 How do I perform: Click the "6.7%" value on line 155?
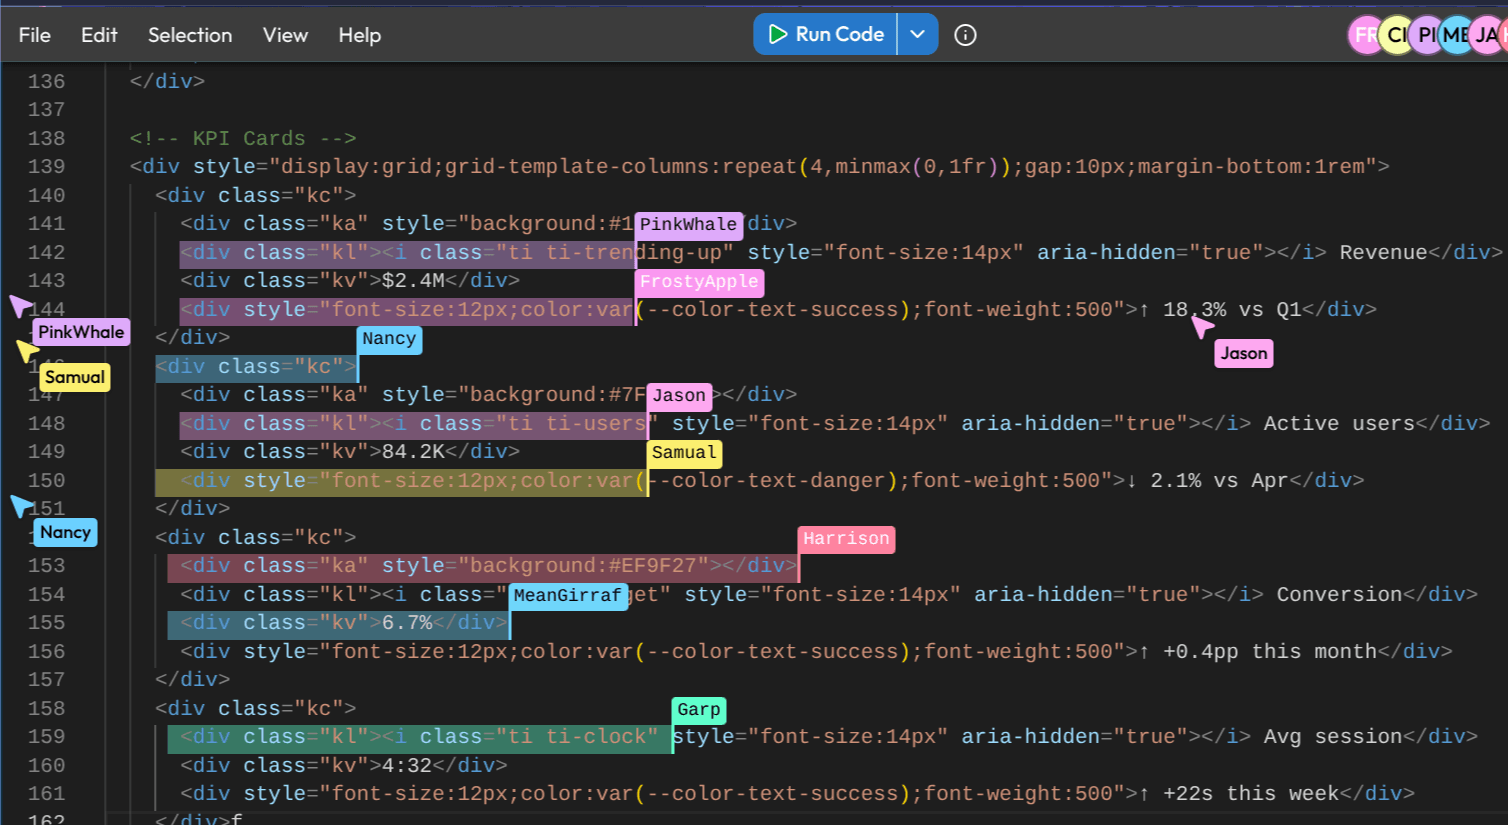407,623
